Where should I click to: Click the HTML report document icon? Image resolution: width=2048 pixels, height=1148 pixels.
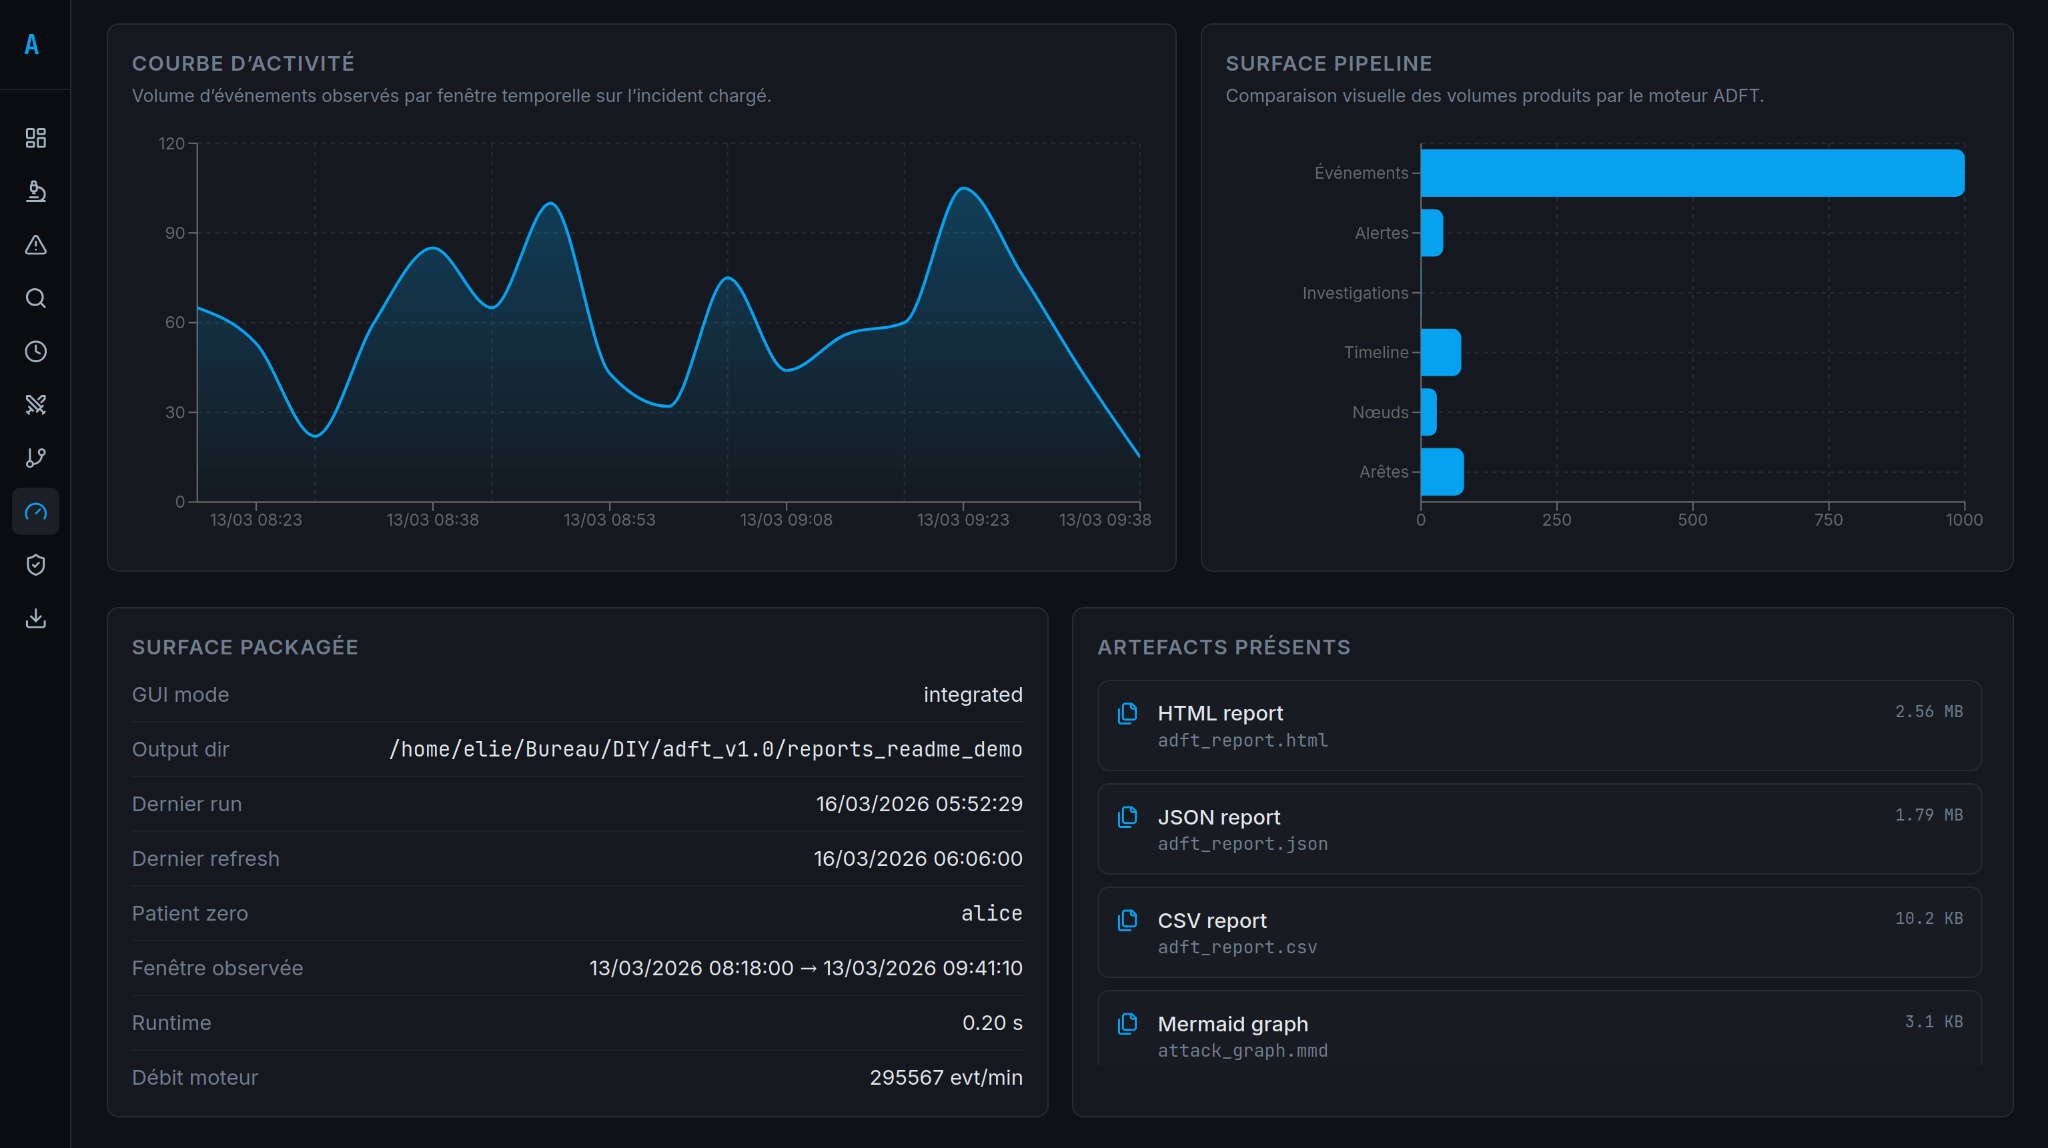(1128, 714)
